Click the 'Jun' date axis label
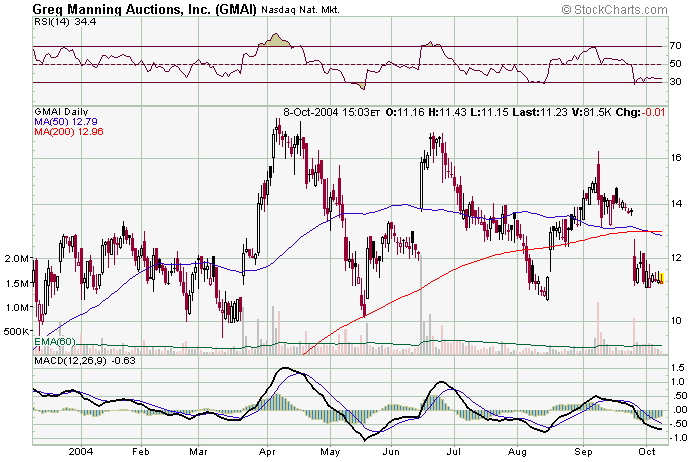 pyautogui.click(x=391, y=451)
